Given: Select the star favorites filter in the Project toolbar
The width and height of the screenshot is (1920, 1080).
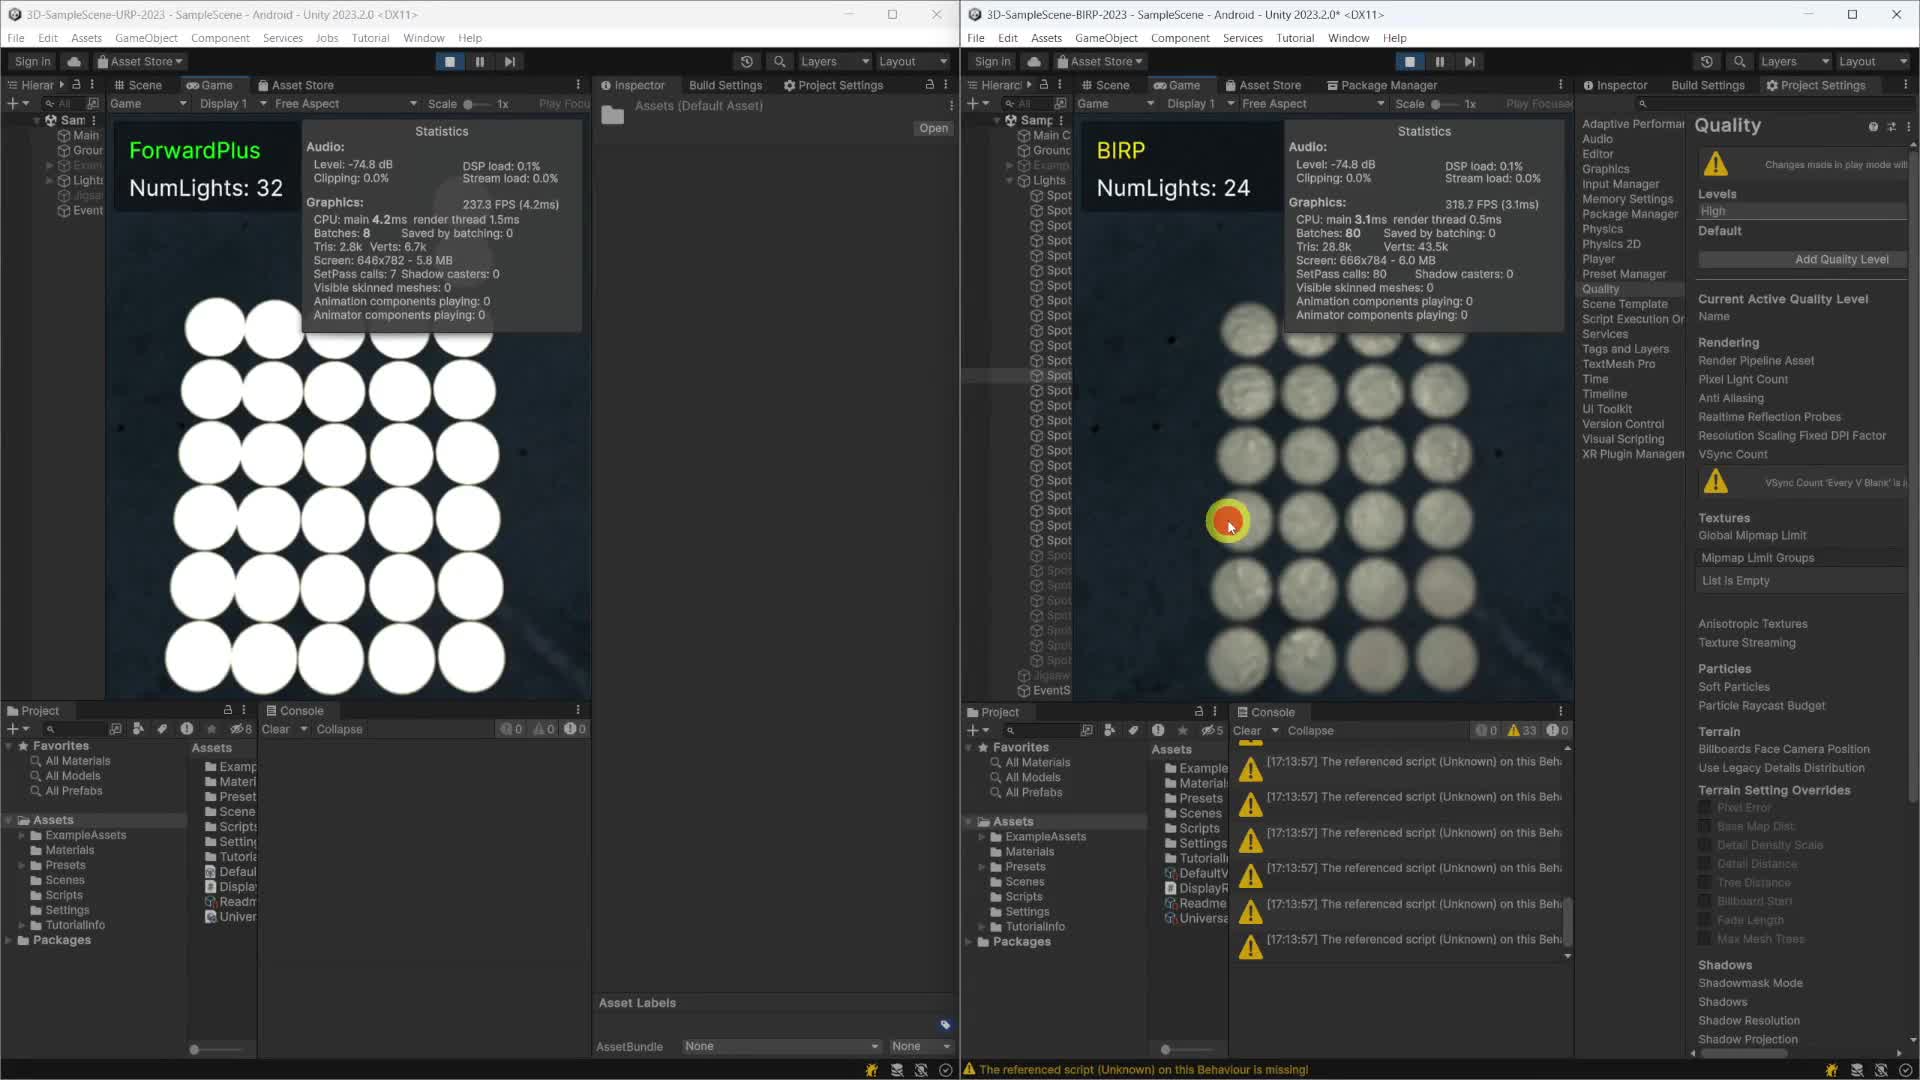Looking at the screenshot, I should (1182, 731).
